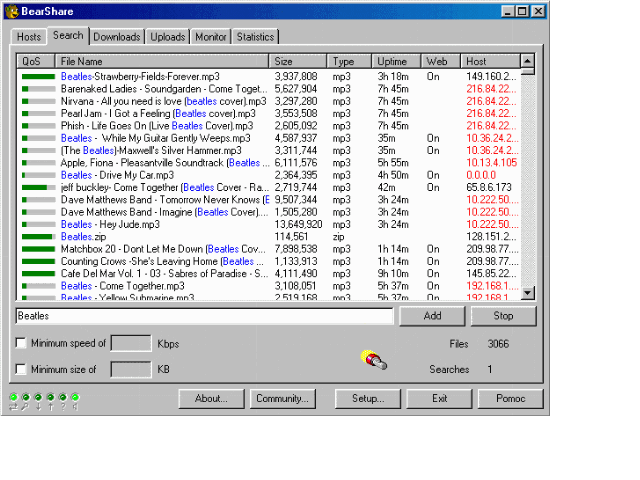Viewport: 640px width, 480px height.
Task: Sort results by the QoS column header
Action: pos(36,61)
